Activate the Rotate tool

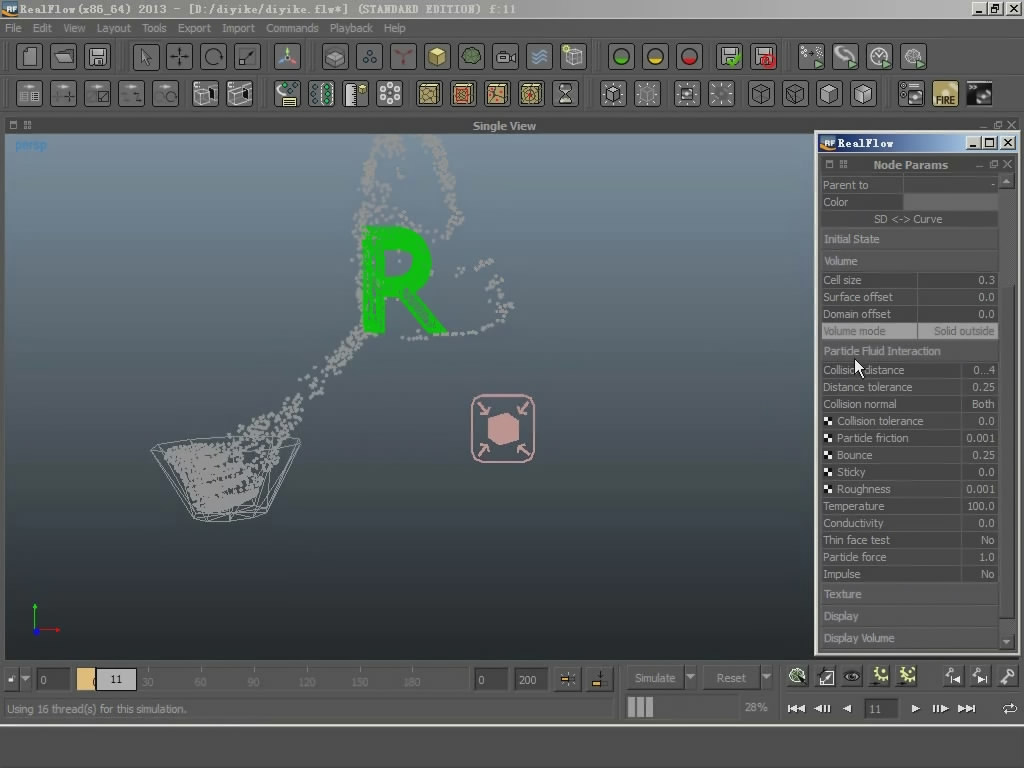tap(214, 57)
